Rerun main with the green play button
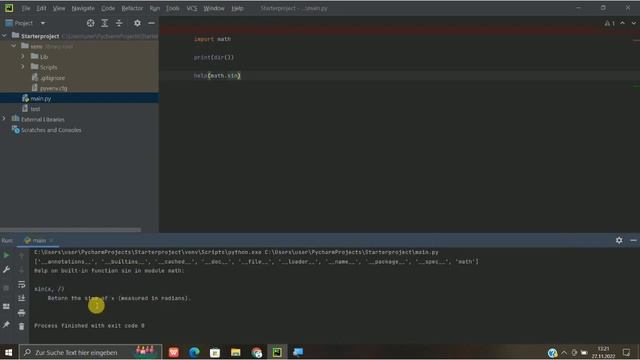This screenshot has height=360, width=640. [6, 255]
